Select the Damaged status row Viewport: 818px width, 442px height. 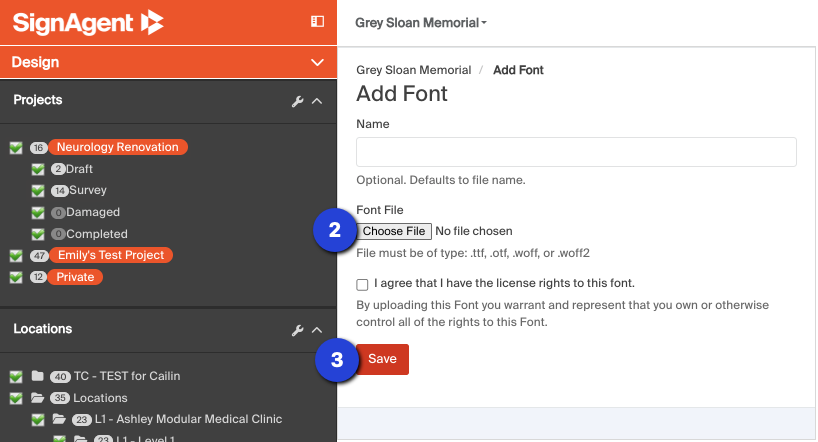93,212
